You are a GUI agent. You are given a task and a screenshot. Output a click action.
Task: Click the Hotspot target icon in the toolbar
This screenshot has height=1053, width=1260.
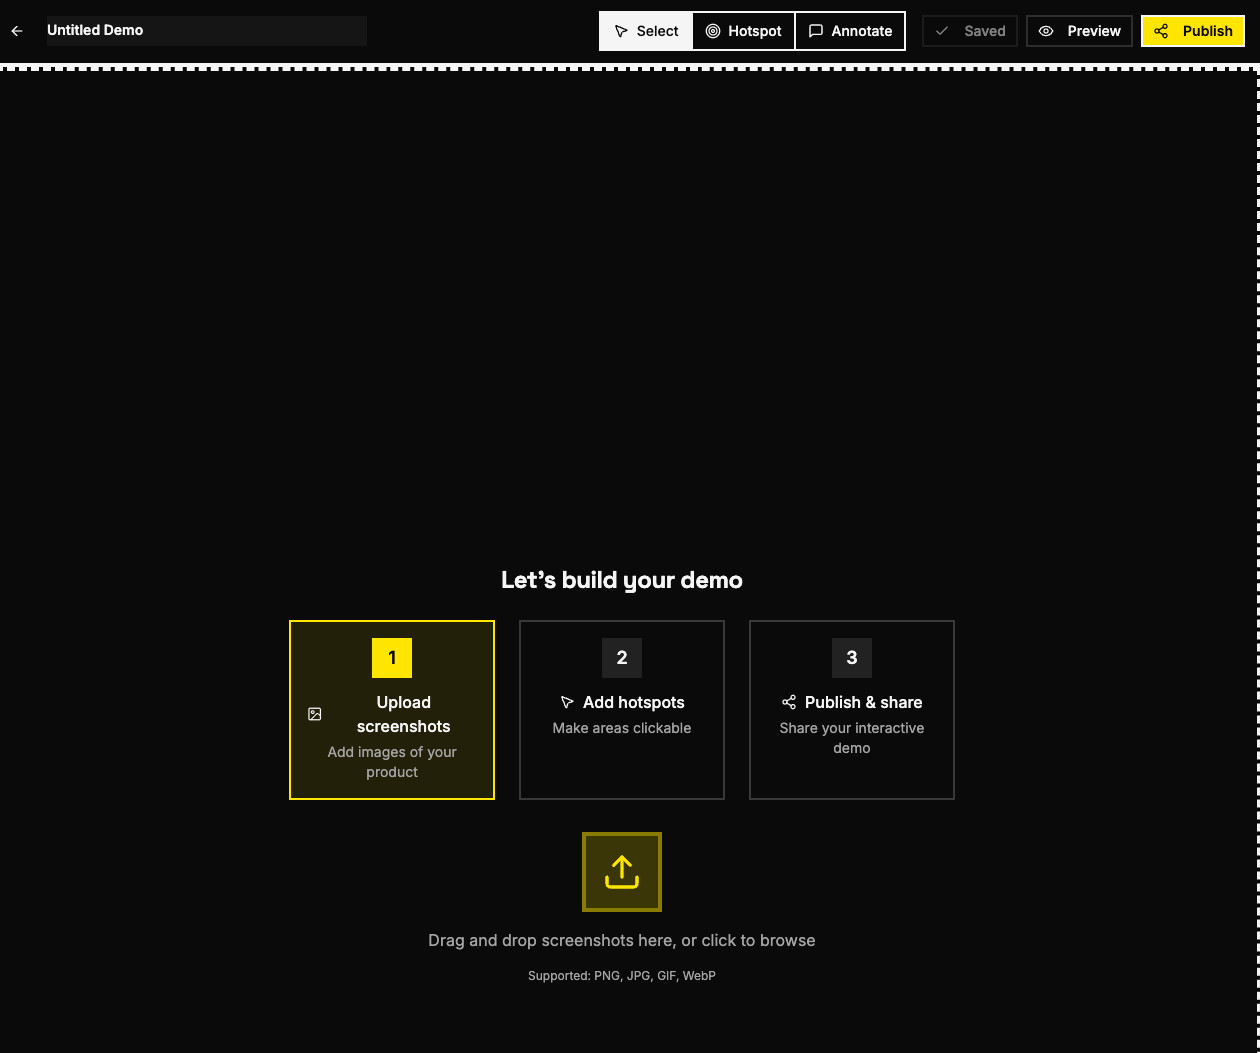point(712,31)
